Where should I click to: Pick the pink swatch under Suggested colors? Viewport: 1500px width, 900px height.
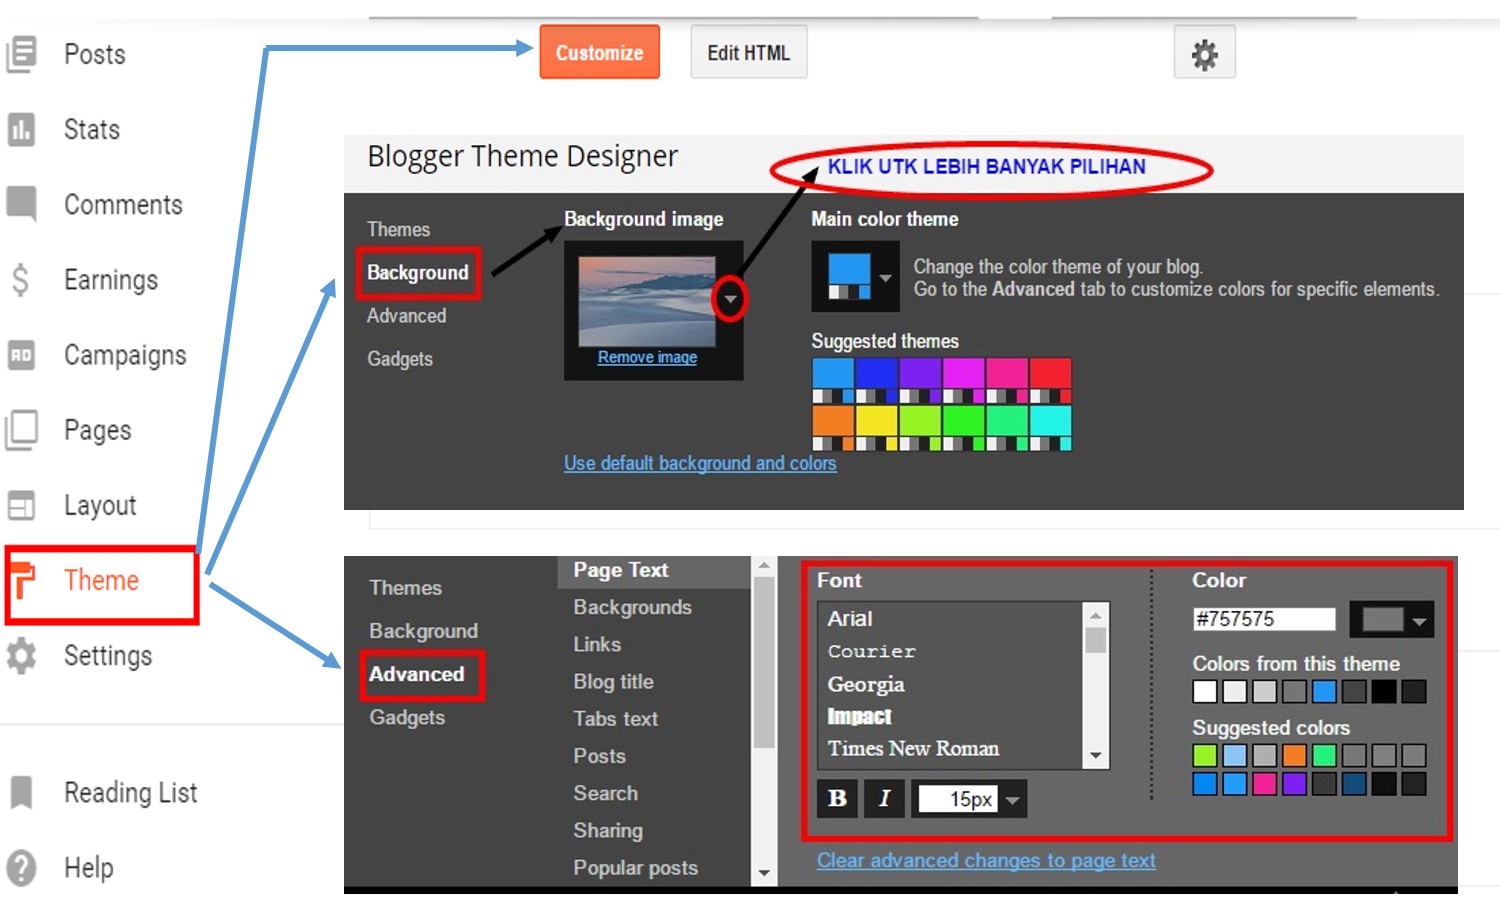[1264, 783]
